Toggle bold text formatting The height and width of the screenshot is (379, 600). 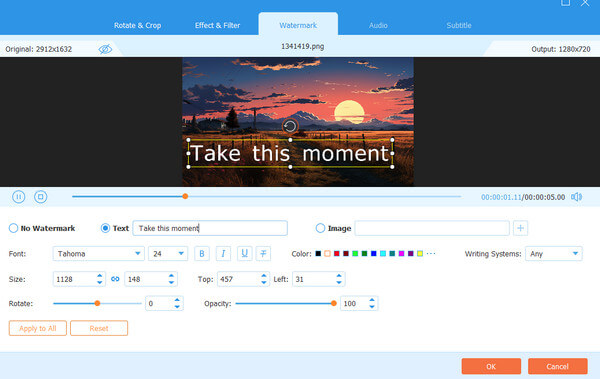pos(202,253)
